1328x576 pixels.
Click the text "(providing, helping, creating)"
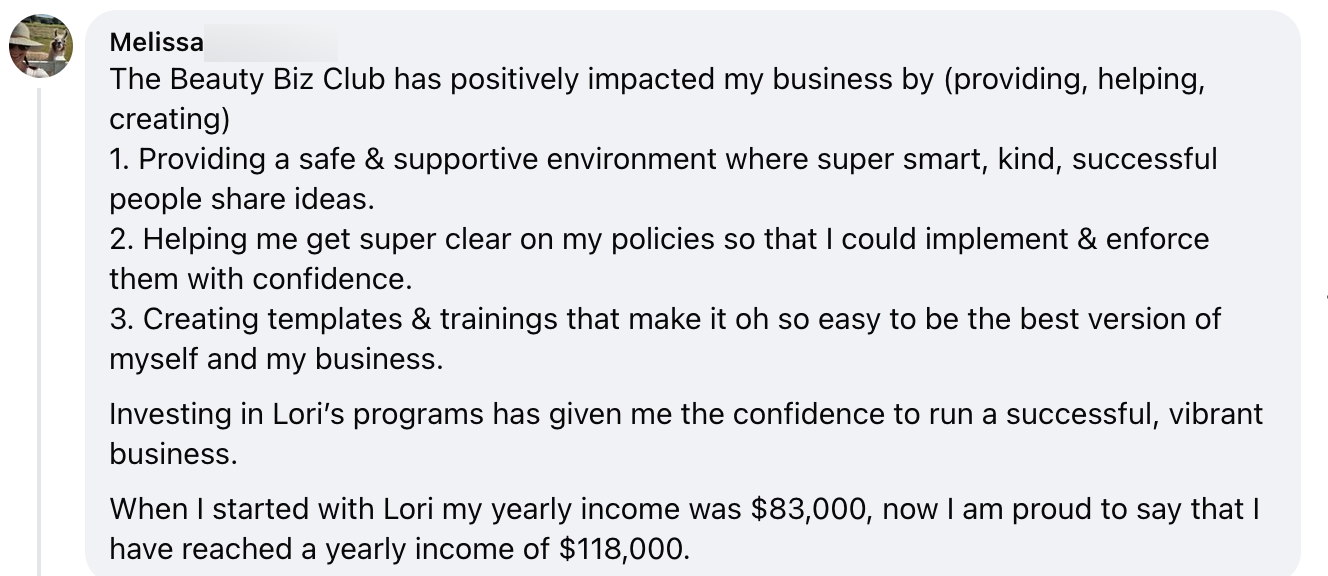point(1076,79)
